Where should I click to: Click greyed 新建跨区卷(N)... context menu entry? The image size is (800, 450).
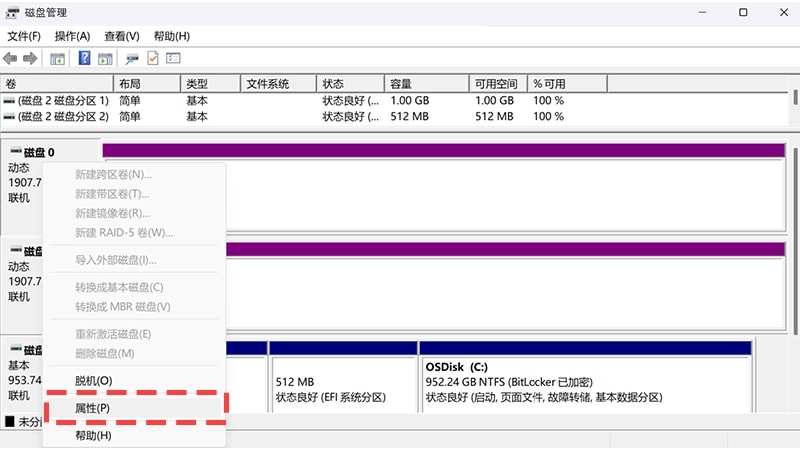click(136, 174)
